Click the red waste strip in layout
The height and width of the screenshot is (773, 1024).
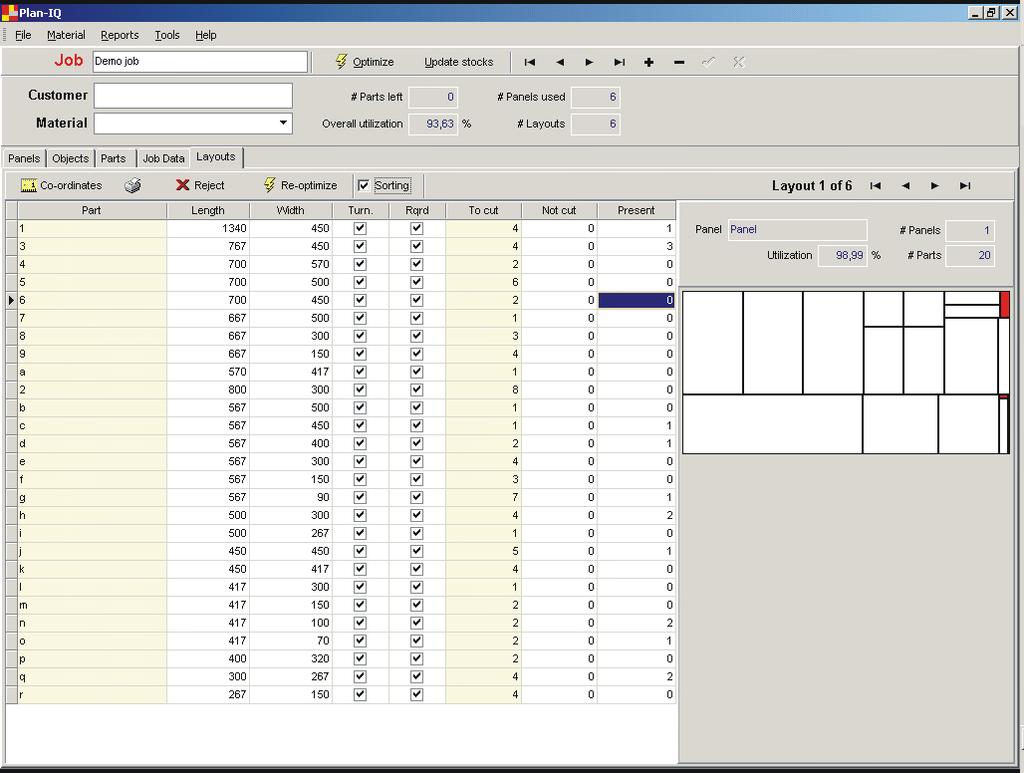click(x=1004, y=305)
